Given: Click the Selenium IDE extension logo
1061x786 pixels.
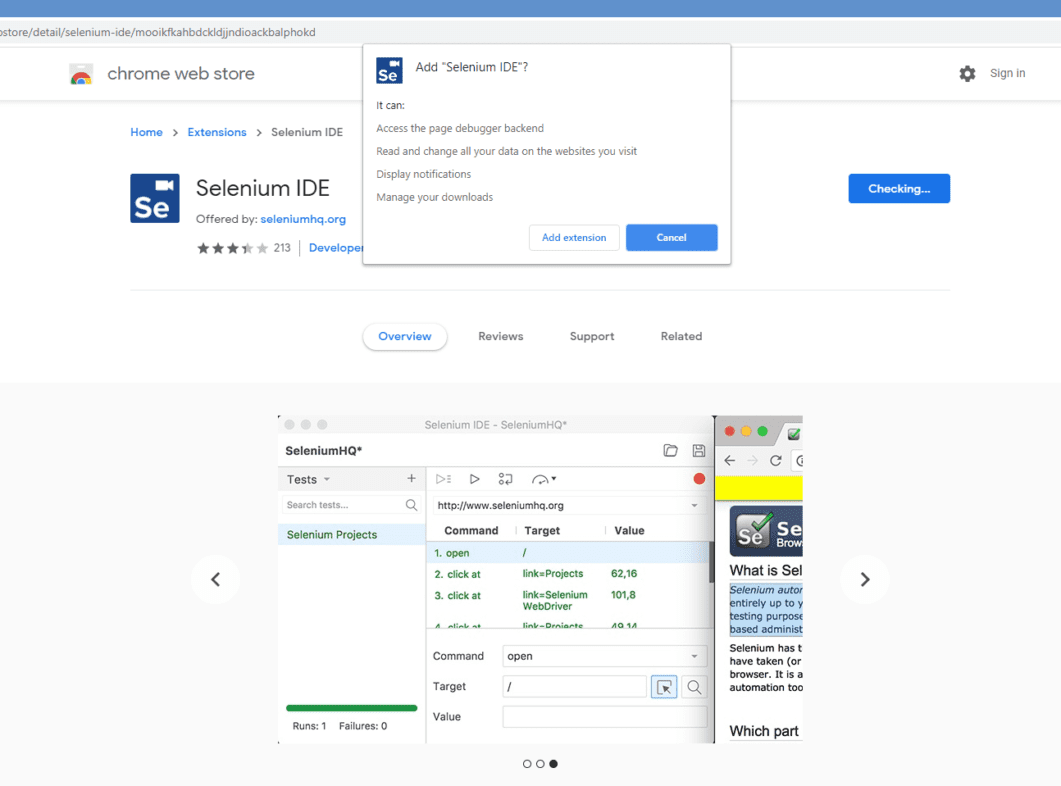Looking at the screenshot, I should point(155,198).
